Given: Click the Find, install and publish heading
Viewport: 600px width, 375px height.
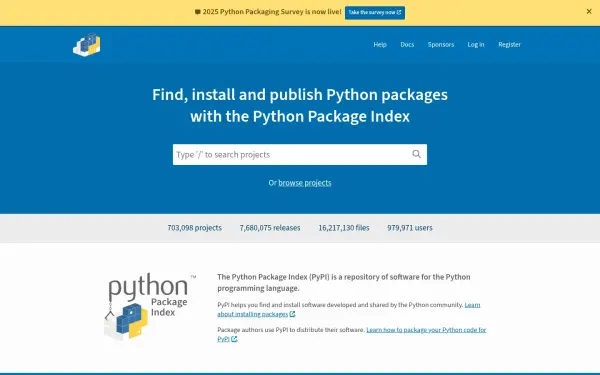Looking at the screenshot, I should click(x=300, y=105).
